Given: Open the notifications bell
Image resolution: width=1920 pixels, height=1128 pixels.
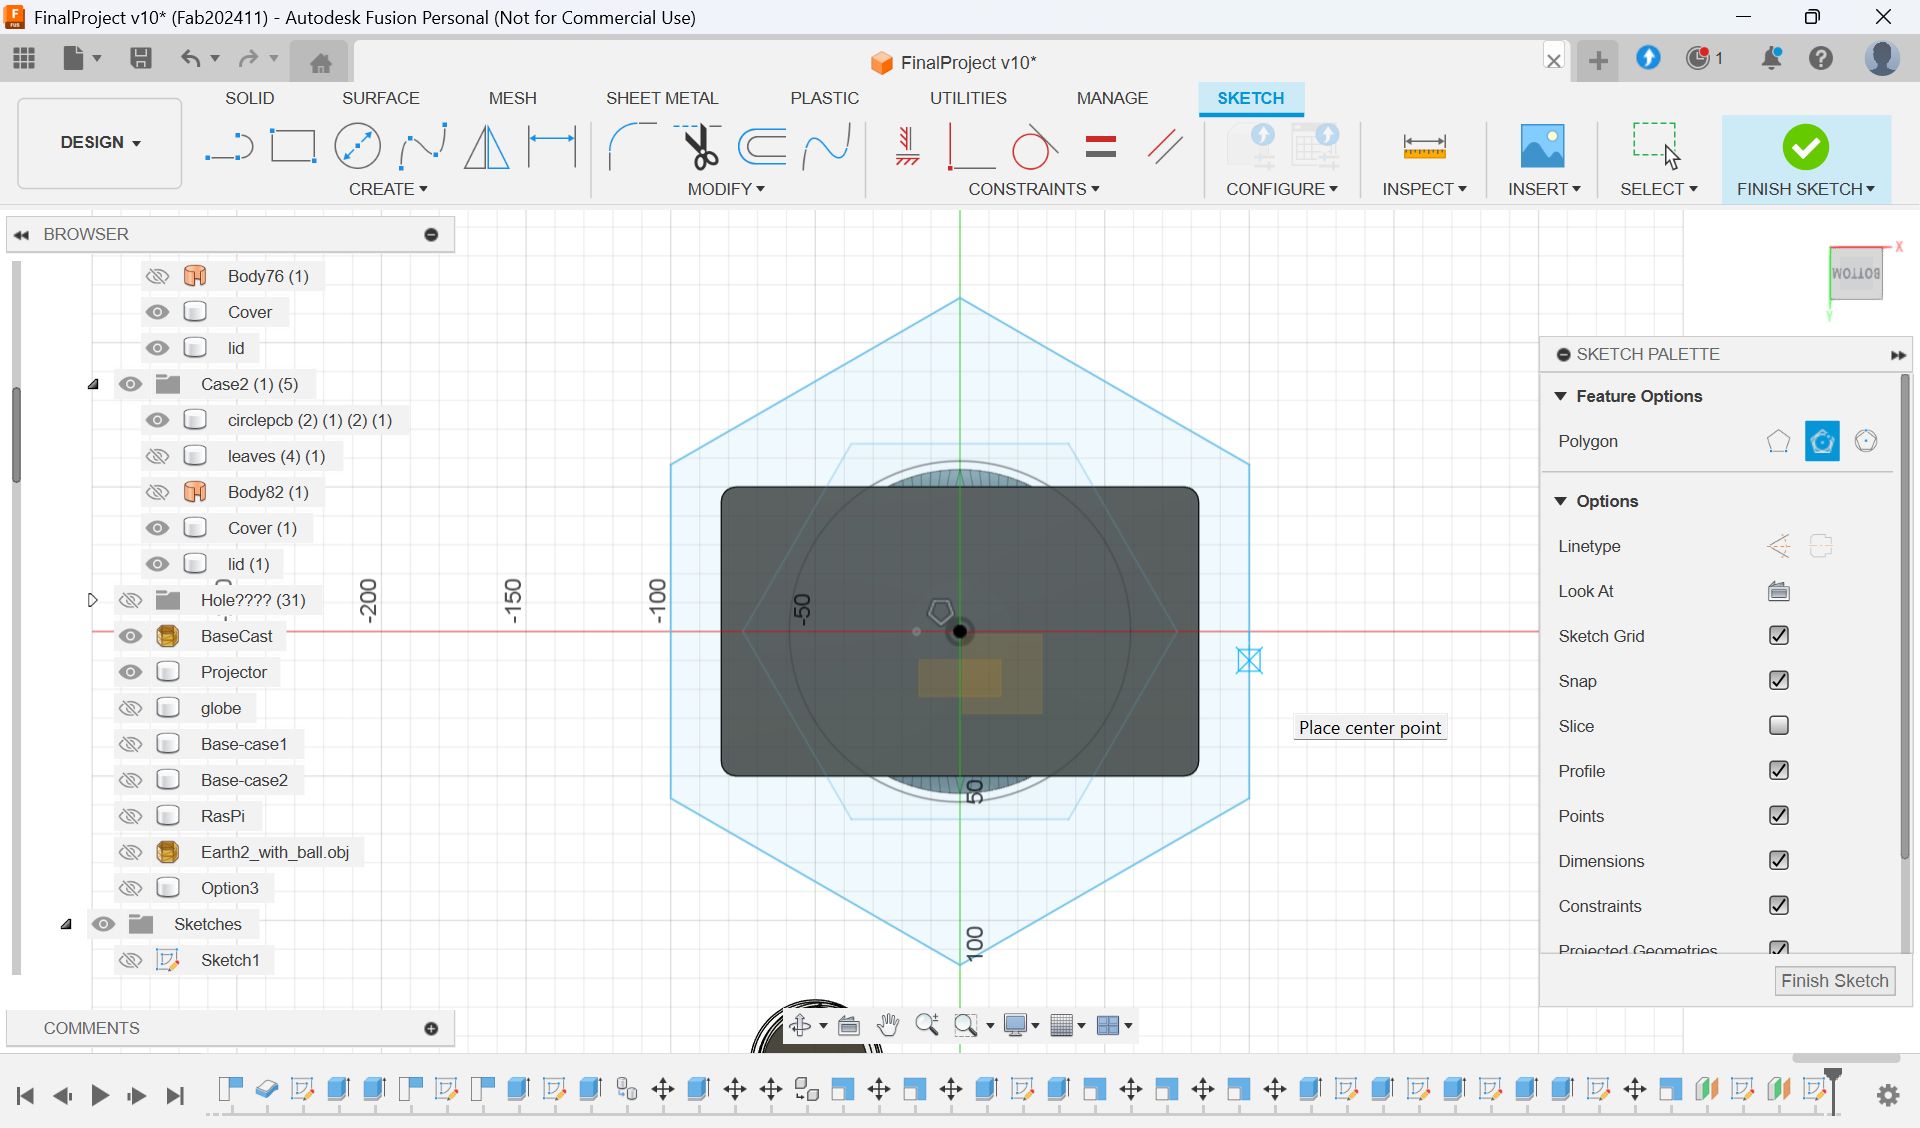Looking at the screenshot, I should click(x=1771, y=58).
